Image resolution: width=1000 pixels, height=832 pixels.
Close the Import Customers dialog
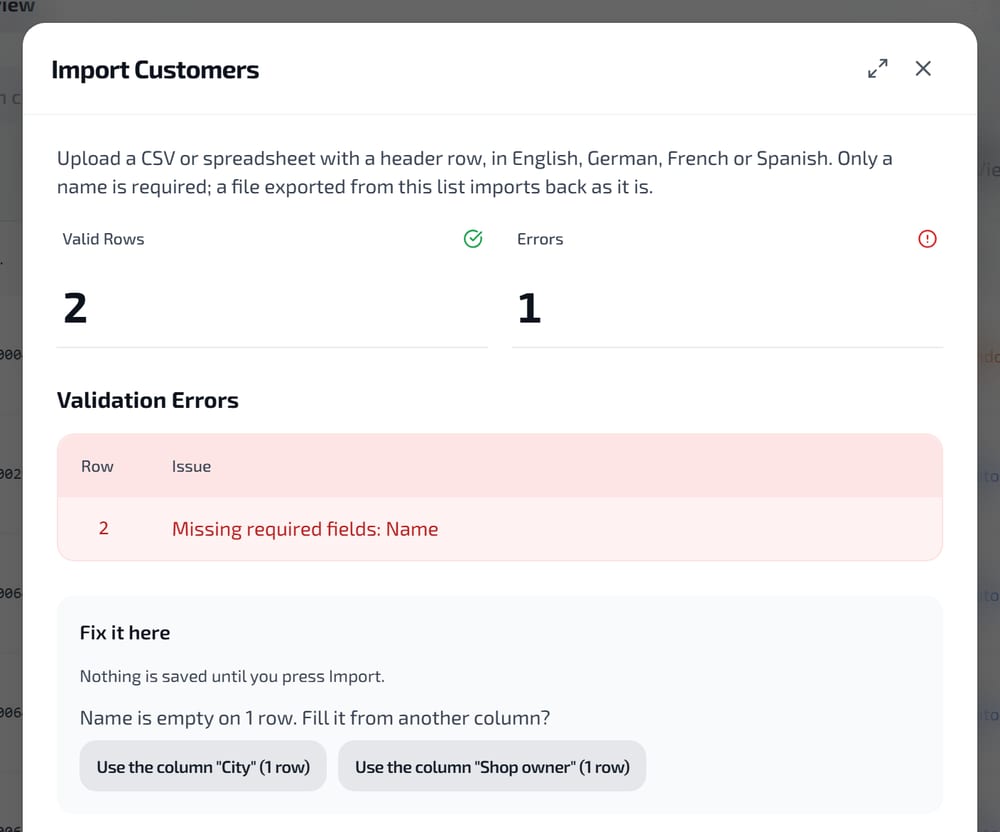[x=923, y=68]
